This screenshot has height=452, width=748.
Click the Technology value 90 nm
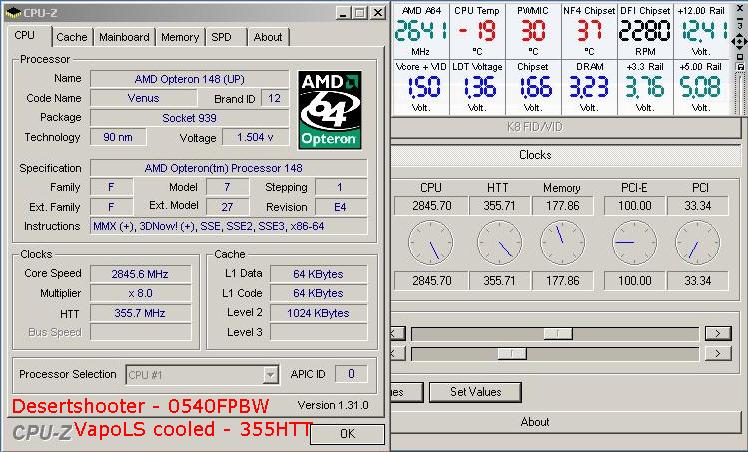(118, 137)
